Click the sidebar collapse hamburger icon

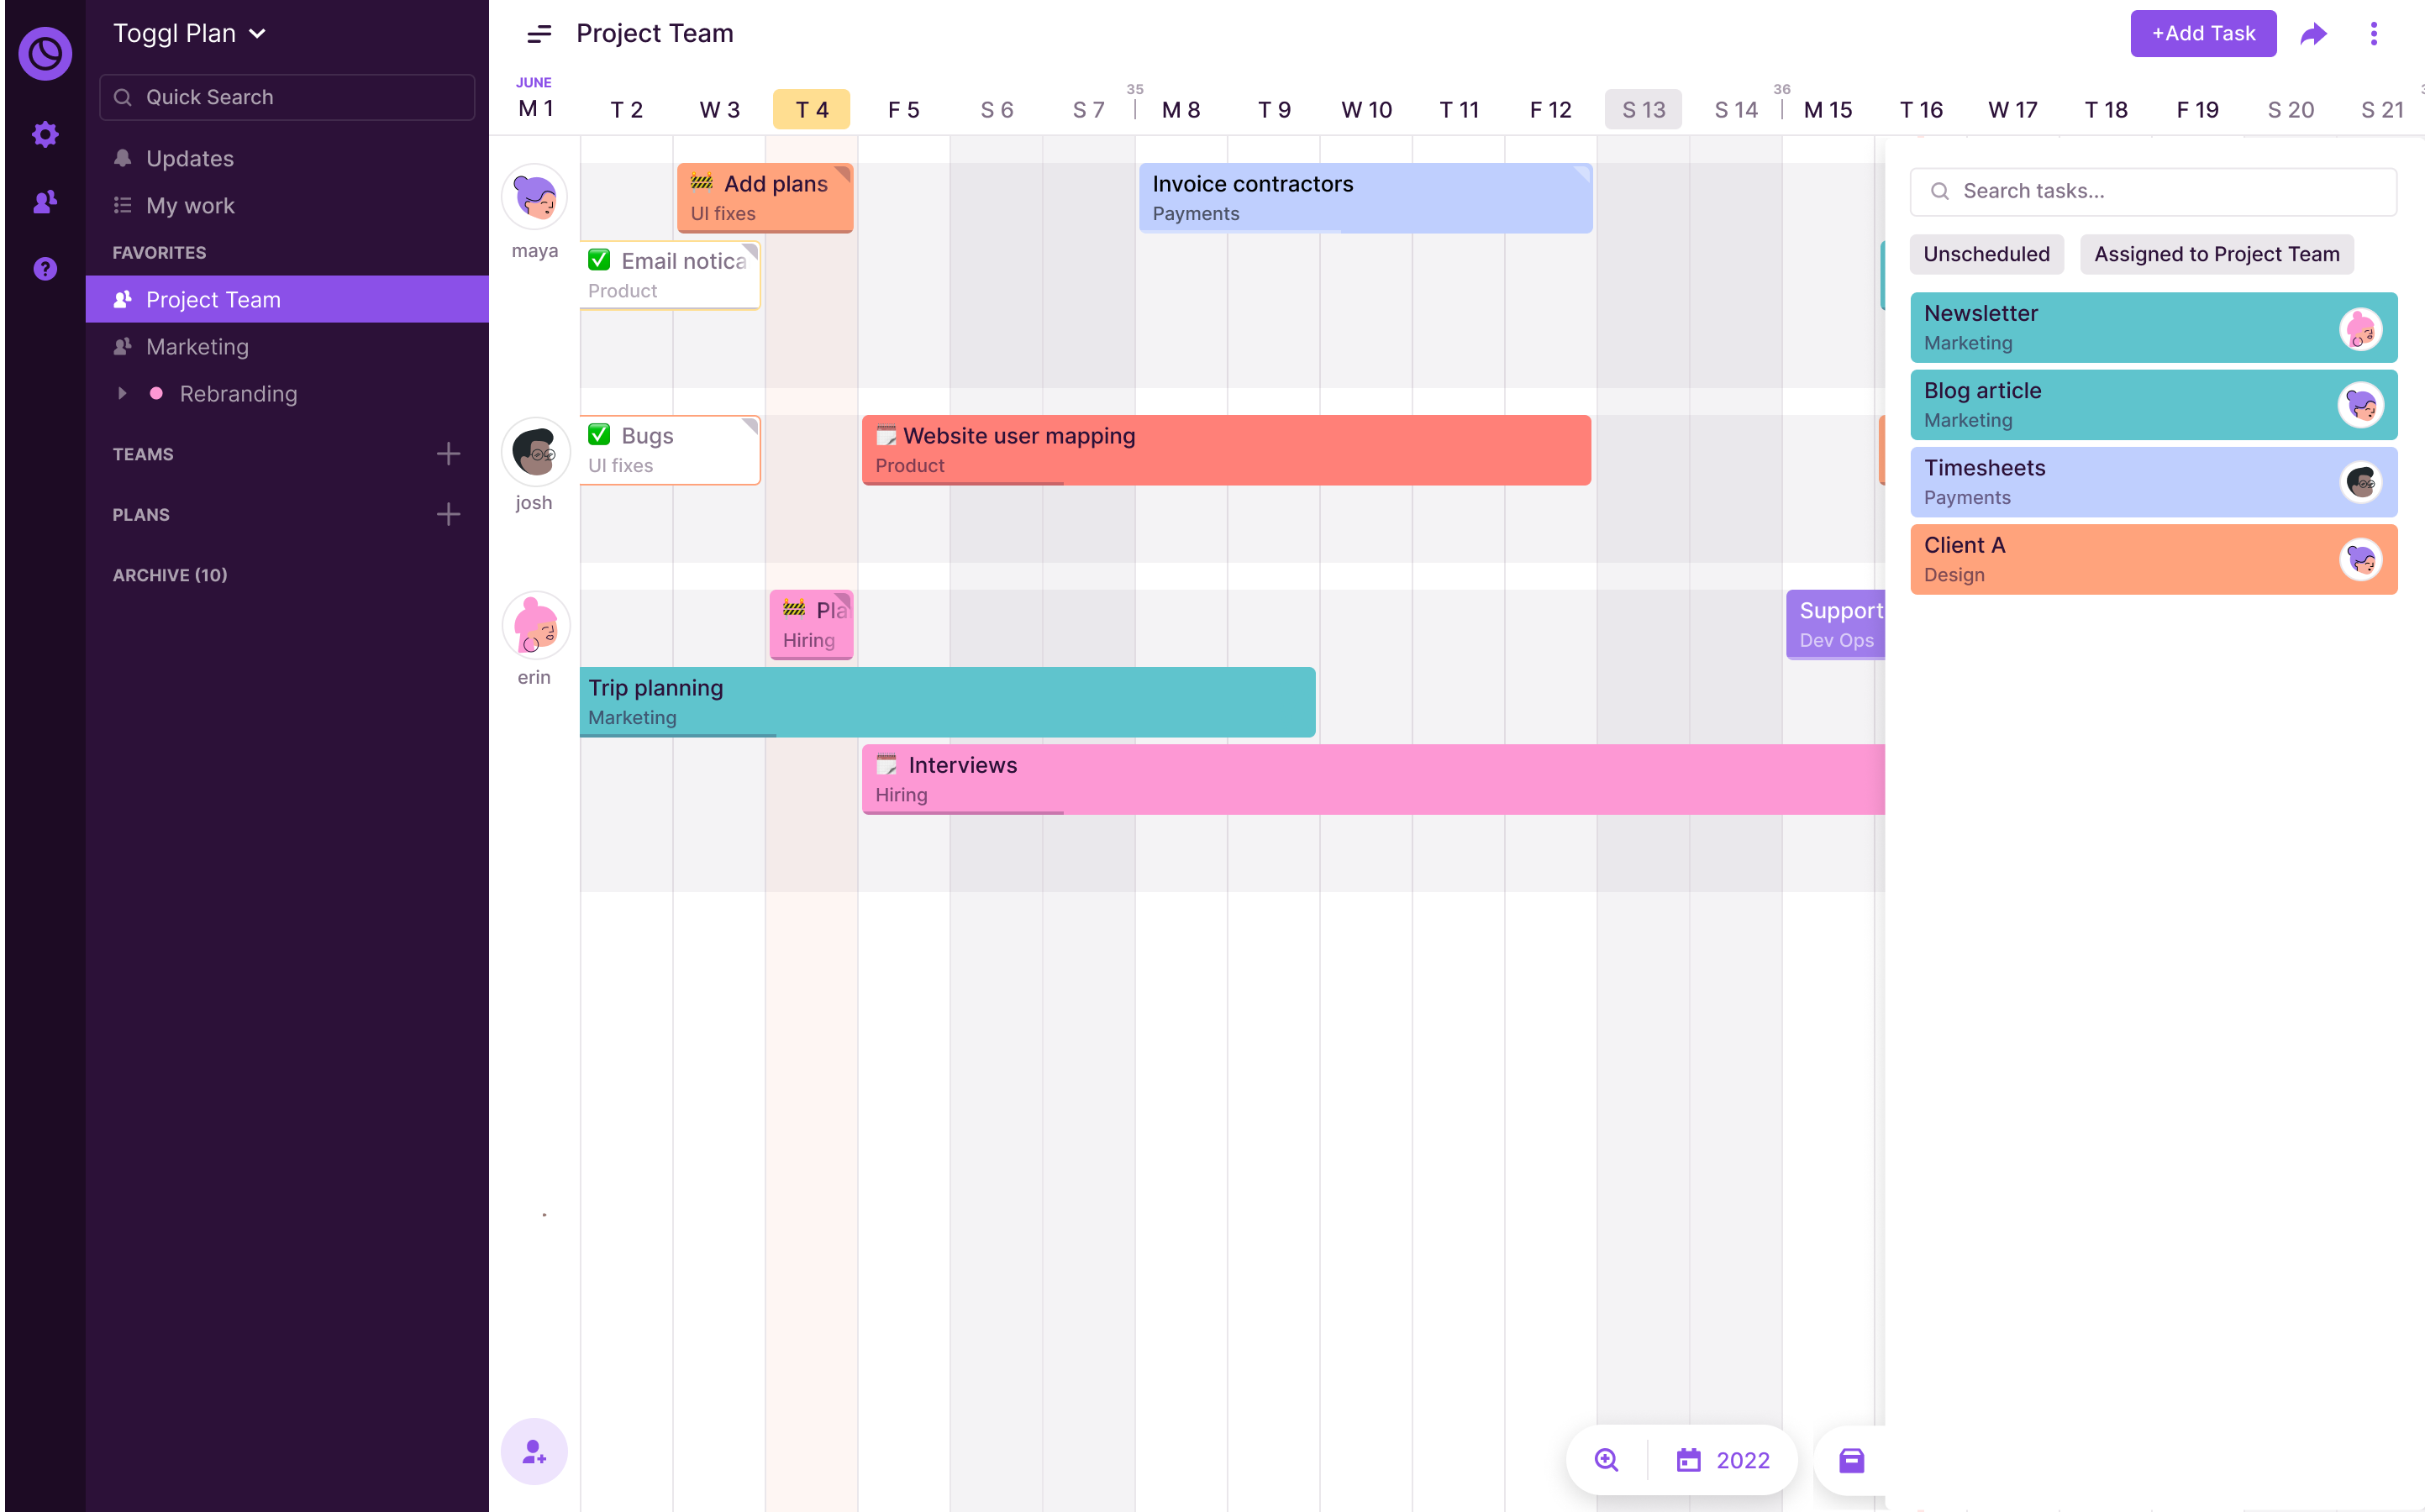(539, 35)
